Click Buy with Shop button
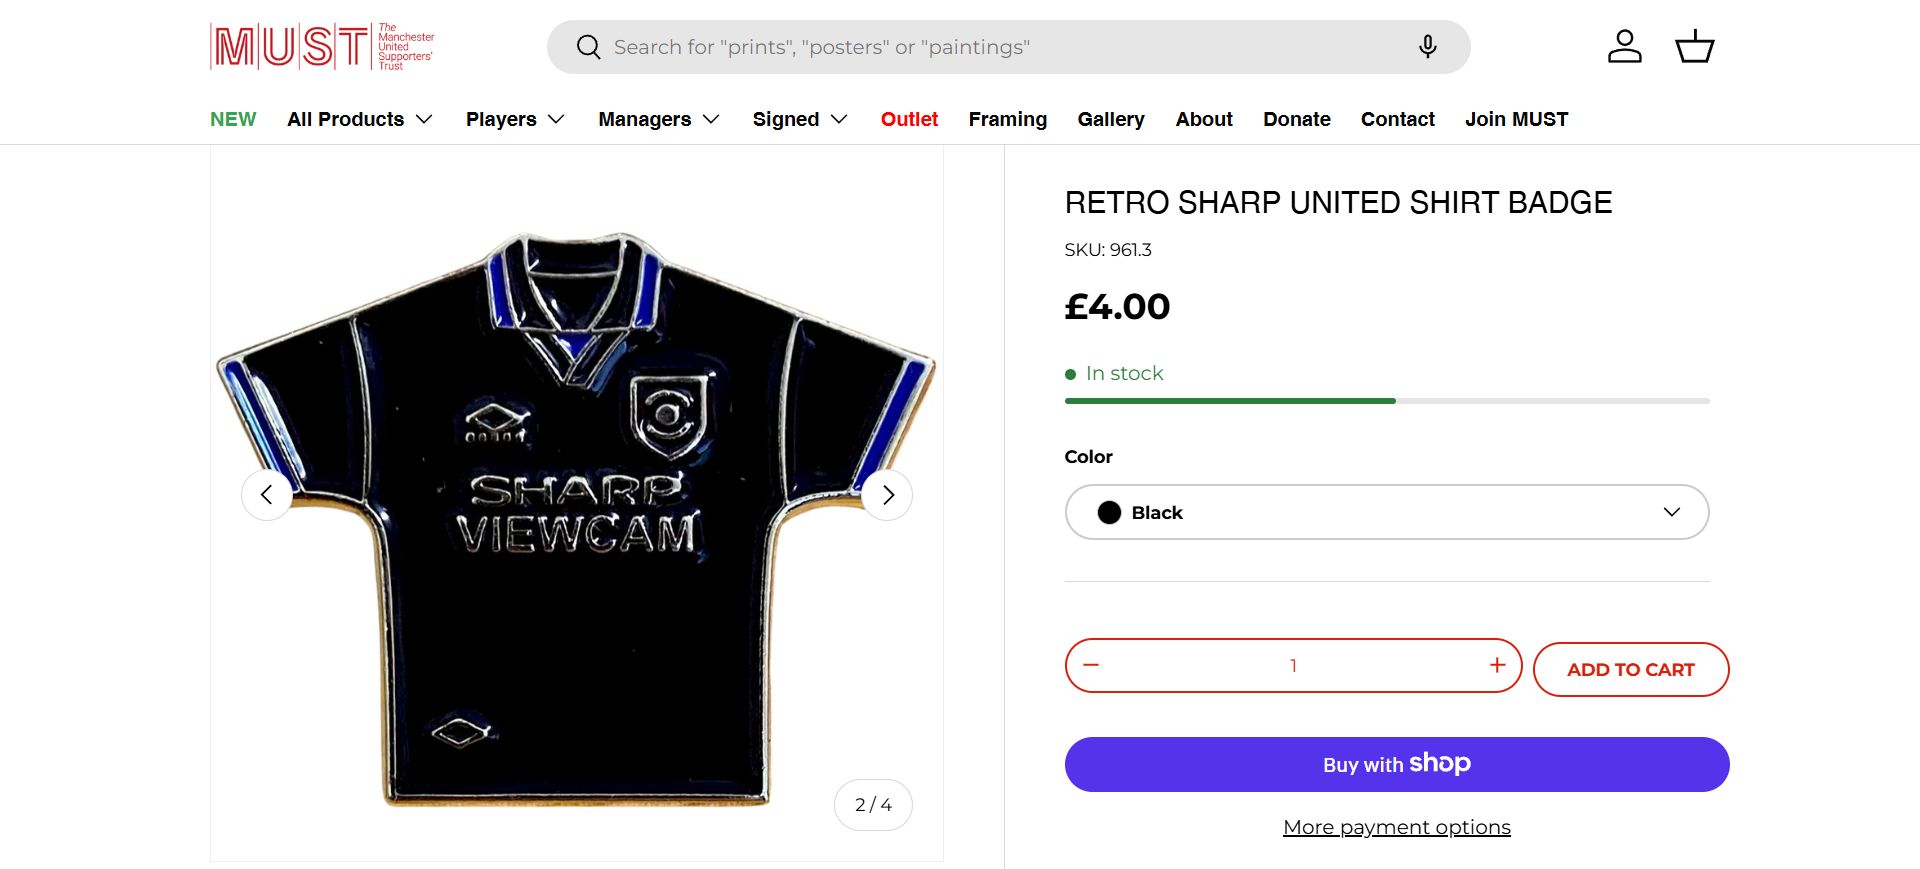The image size is (1920, 869). [x=1396, y=764]
